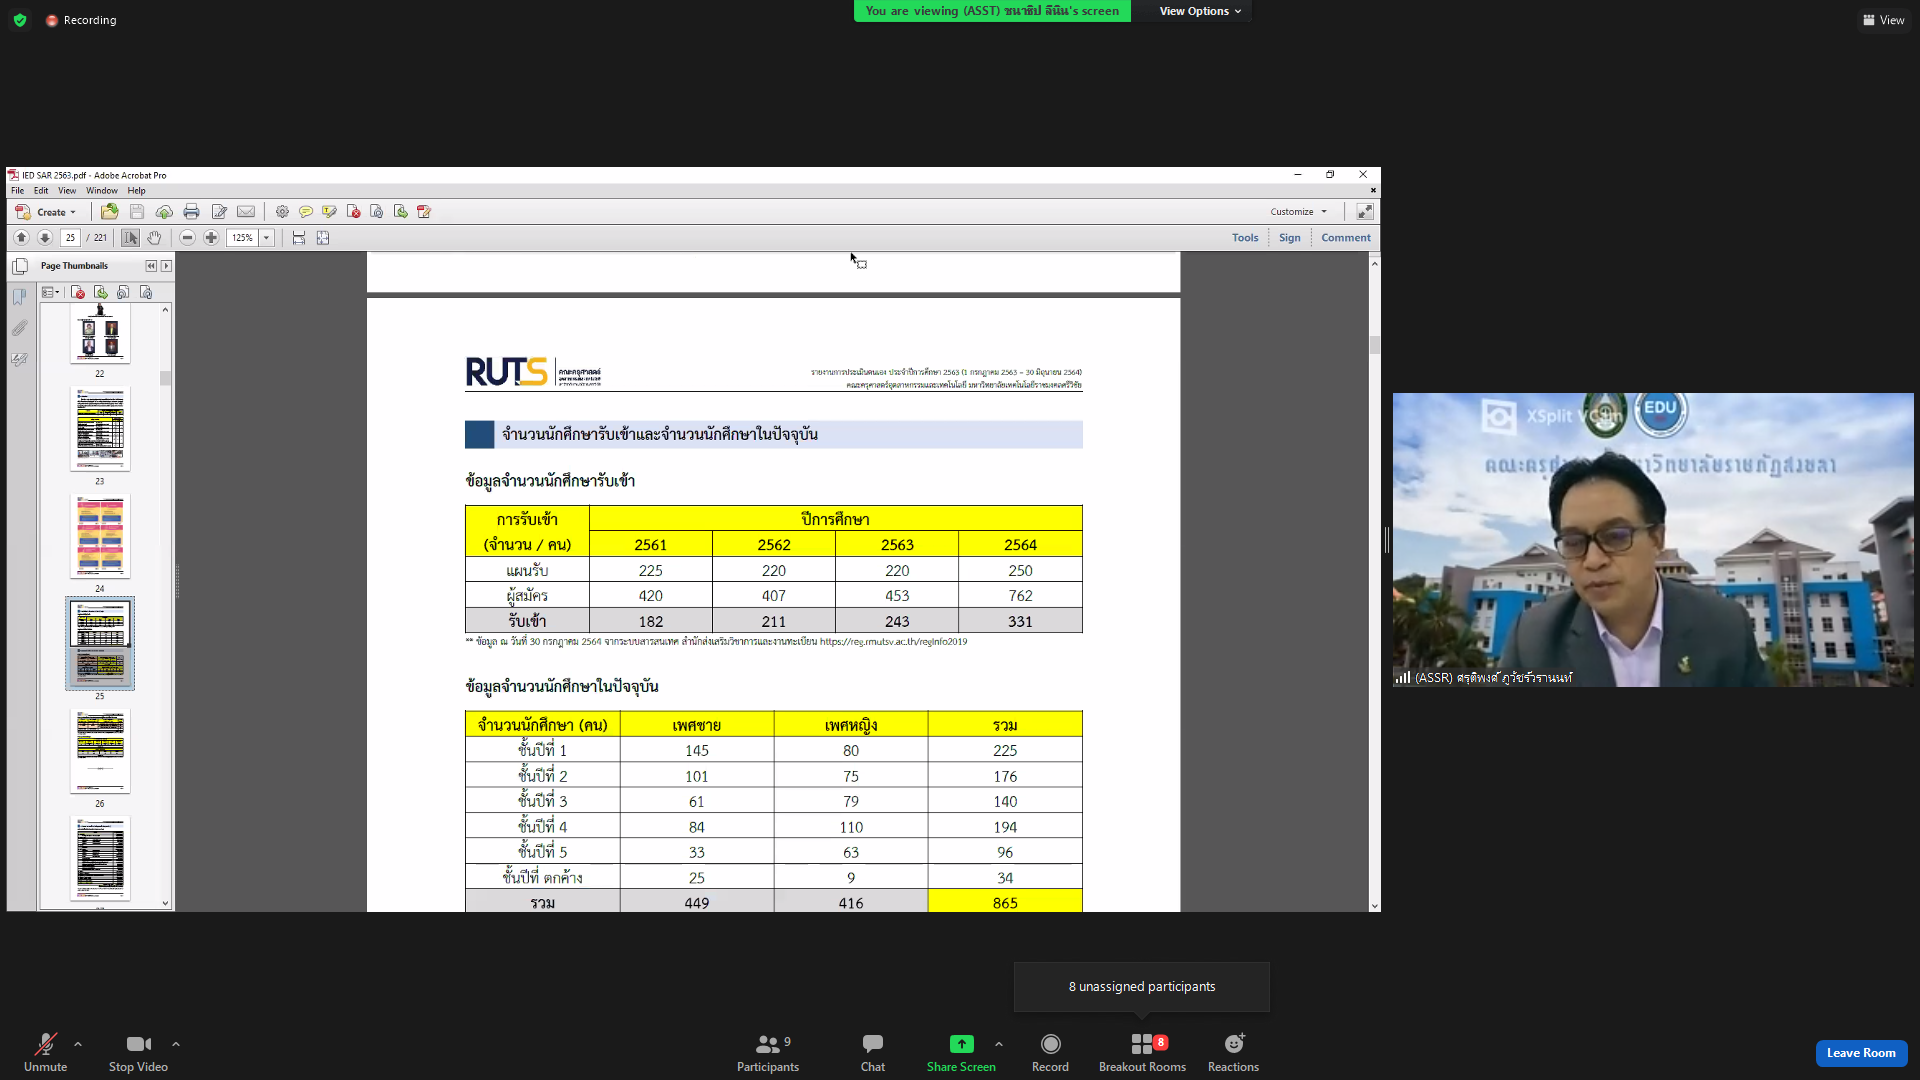Open the Attachments paperclip panel
This screenshot has height=1080, width=1920.
20,328
